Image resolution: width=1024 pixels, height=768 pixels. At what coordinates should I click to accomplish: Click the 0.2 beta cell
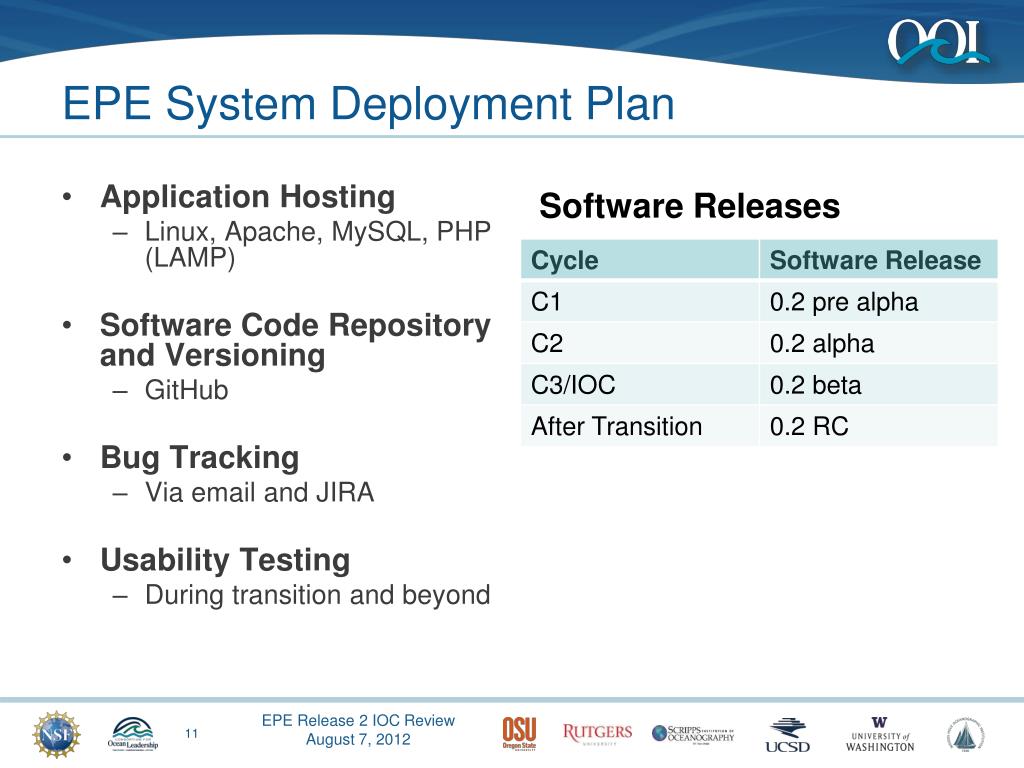pyautogui.click(x=878, y=385)
